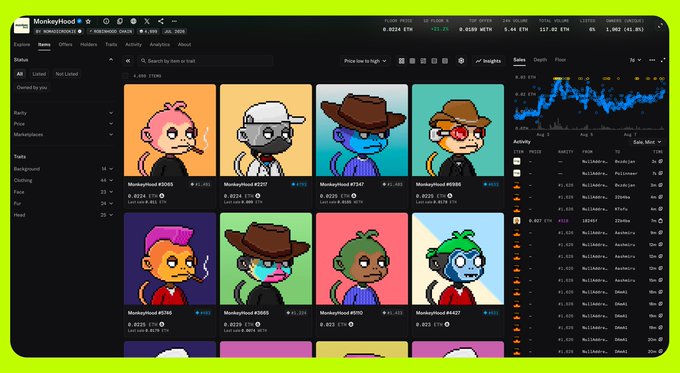The width and height of the screenshot is (680, 373).
Task: Favorite the MonkeyHood collection with the star
Action: pos(88,21)
